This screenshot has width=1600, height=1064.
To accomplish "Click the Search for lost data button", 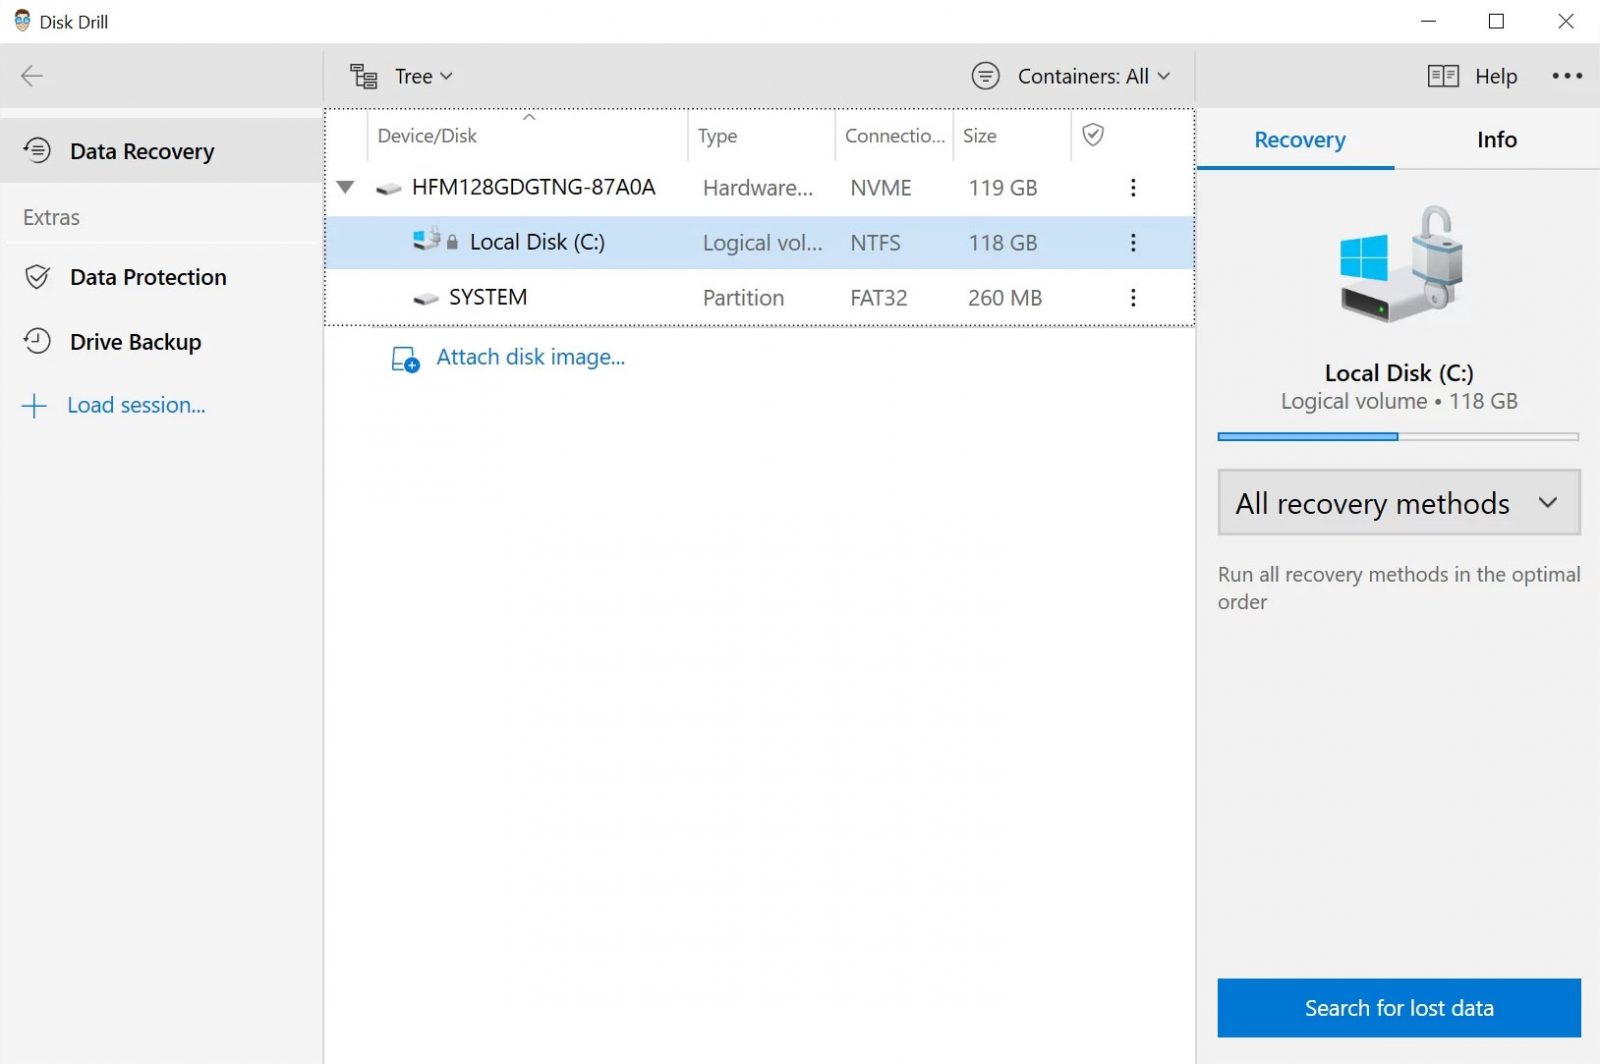I will pos(1398,1008).
